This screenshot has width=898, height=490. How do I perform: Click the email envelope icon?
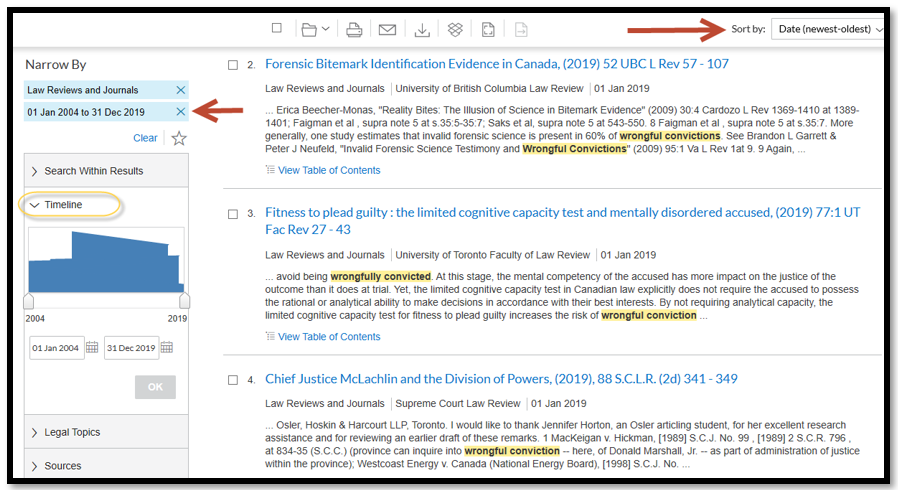point(387,30)
